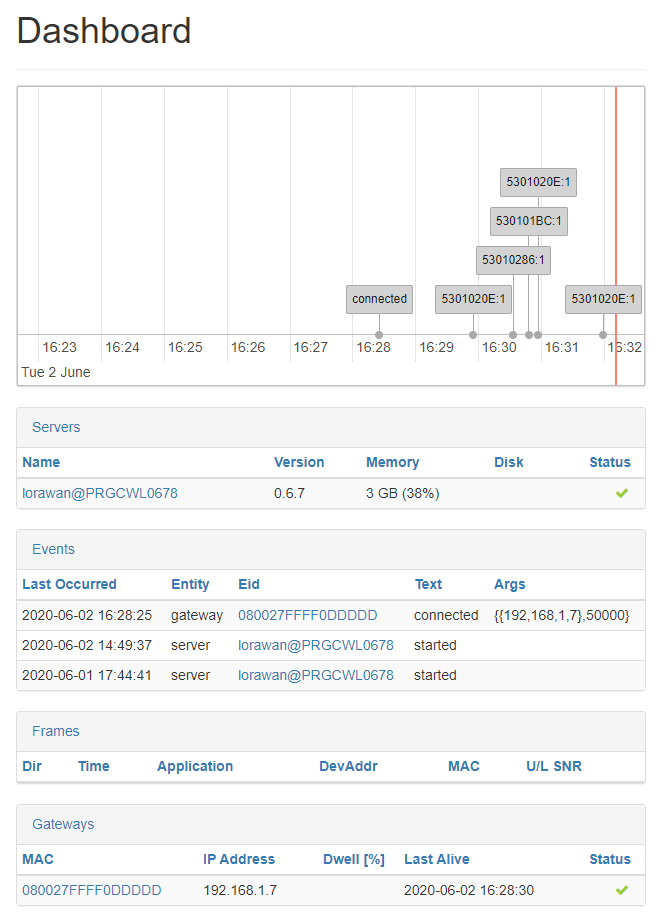Select the topmost 5301020E:1 timeline label

click(538, 182)
